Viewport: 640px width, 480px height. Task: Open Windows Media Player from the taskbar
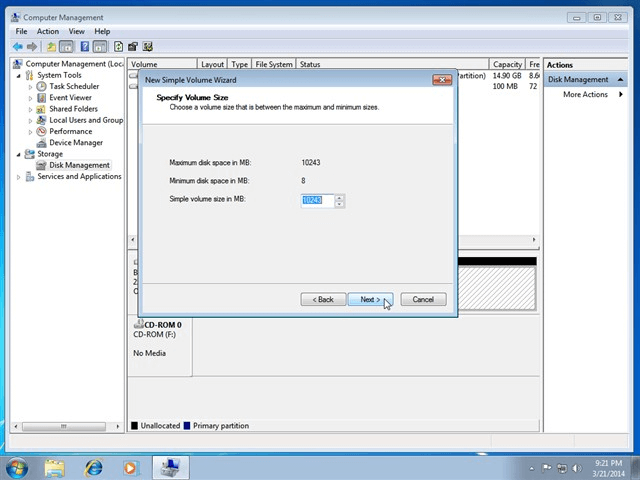tap(131, 468)
